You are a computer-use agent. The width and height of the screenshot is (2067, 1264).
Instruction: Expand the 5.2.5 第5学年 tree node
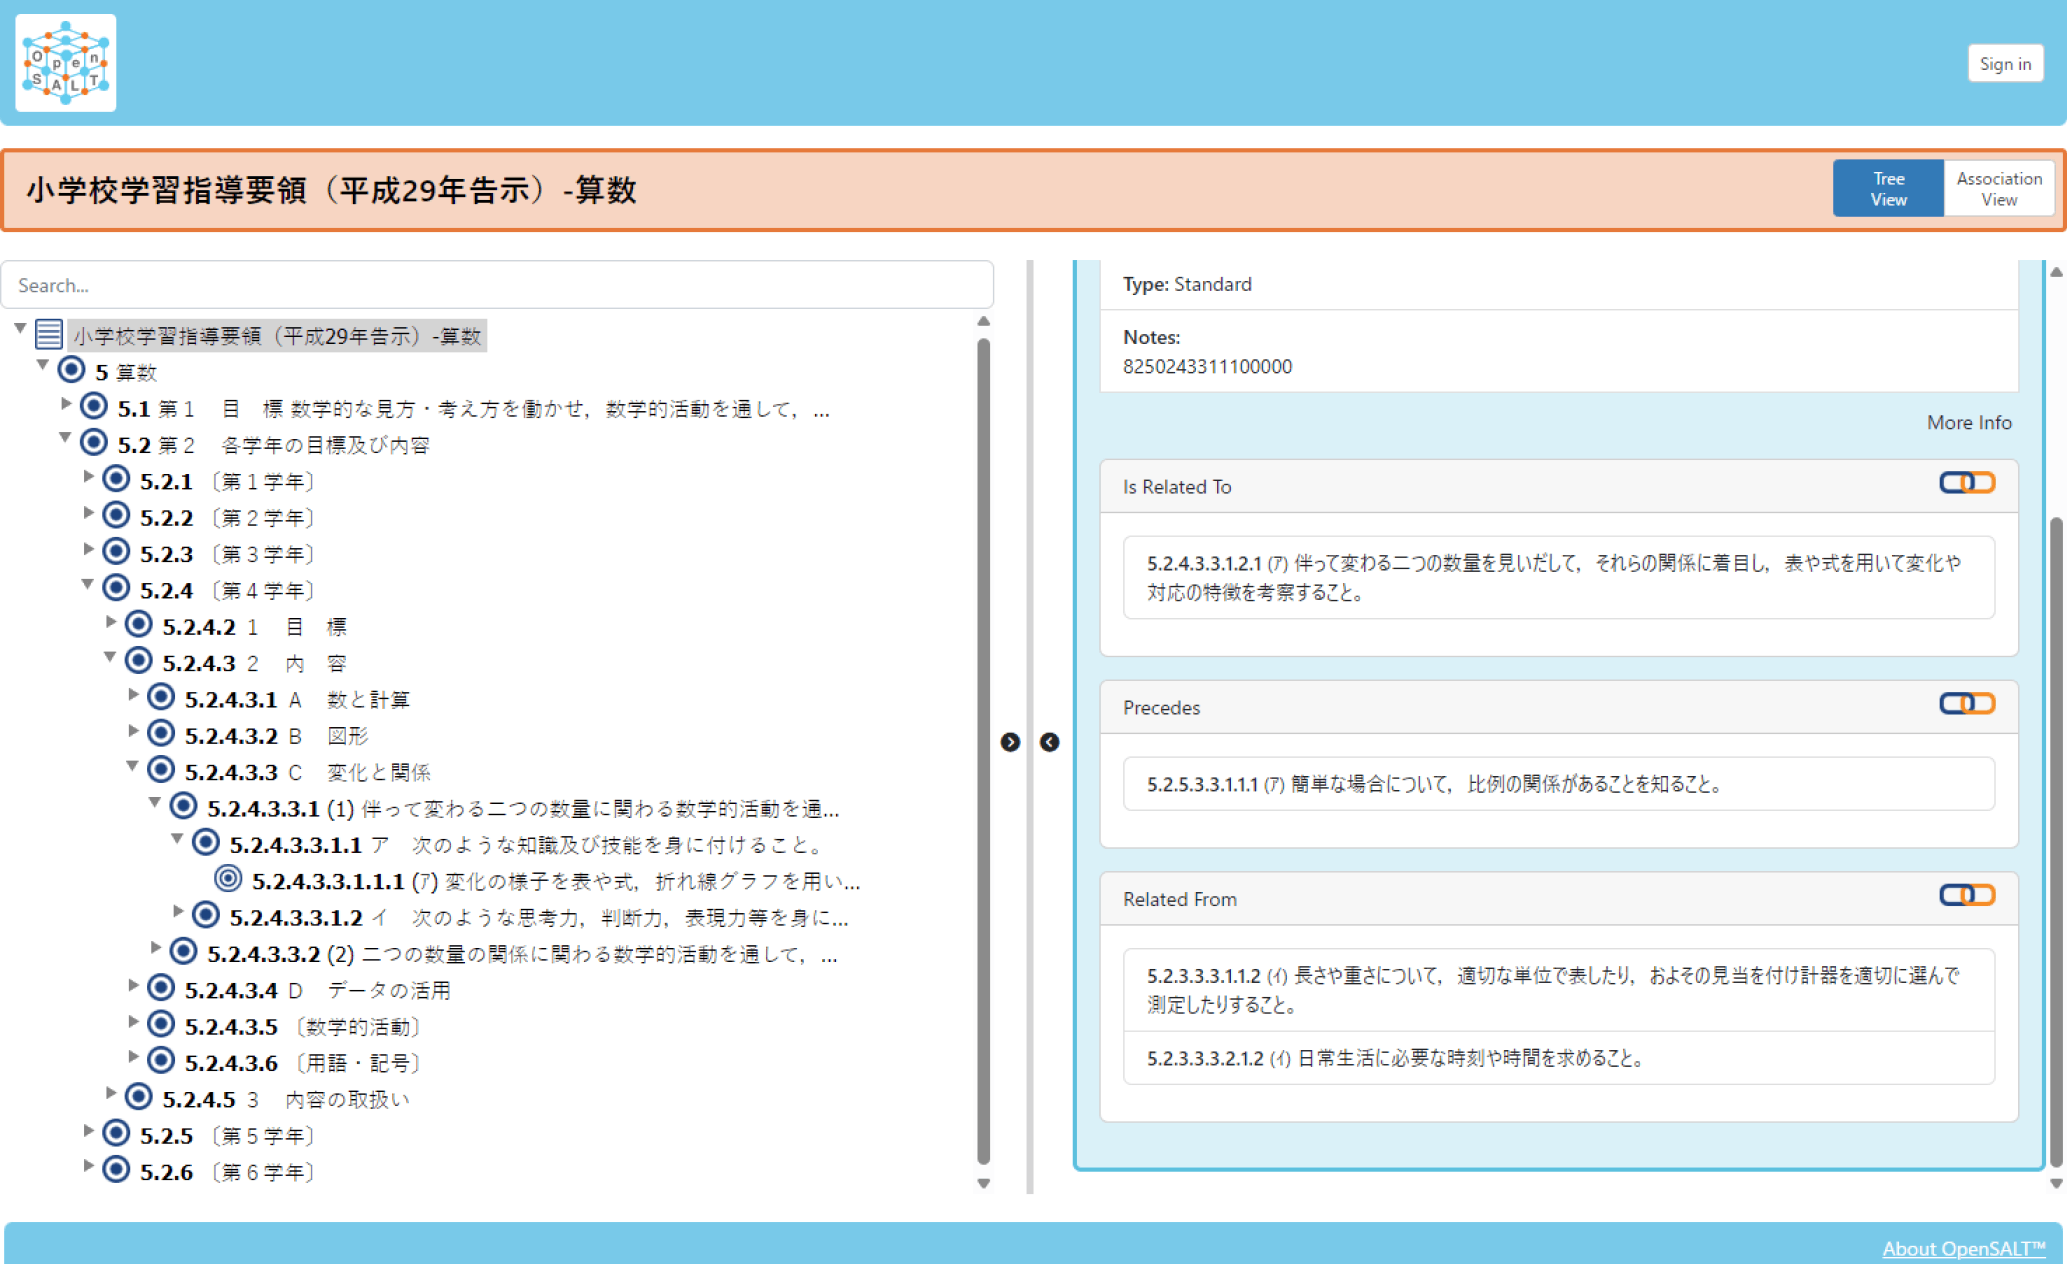click(x=88, y=1132)
